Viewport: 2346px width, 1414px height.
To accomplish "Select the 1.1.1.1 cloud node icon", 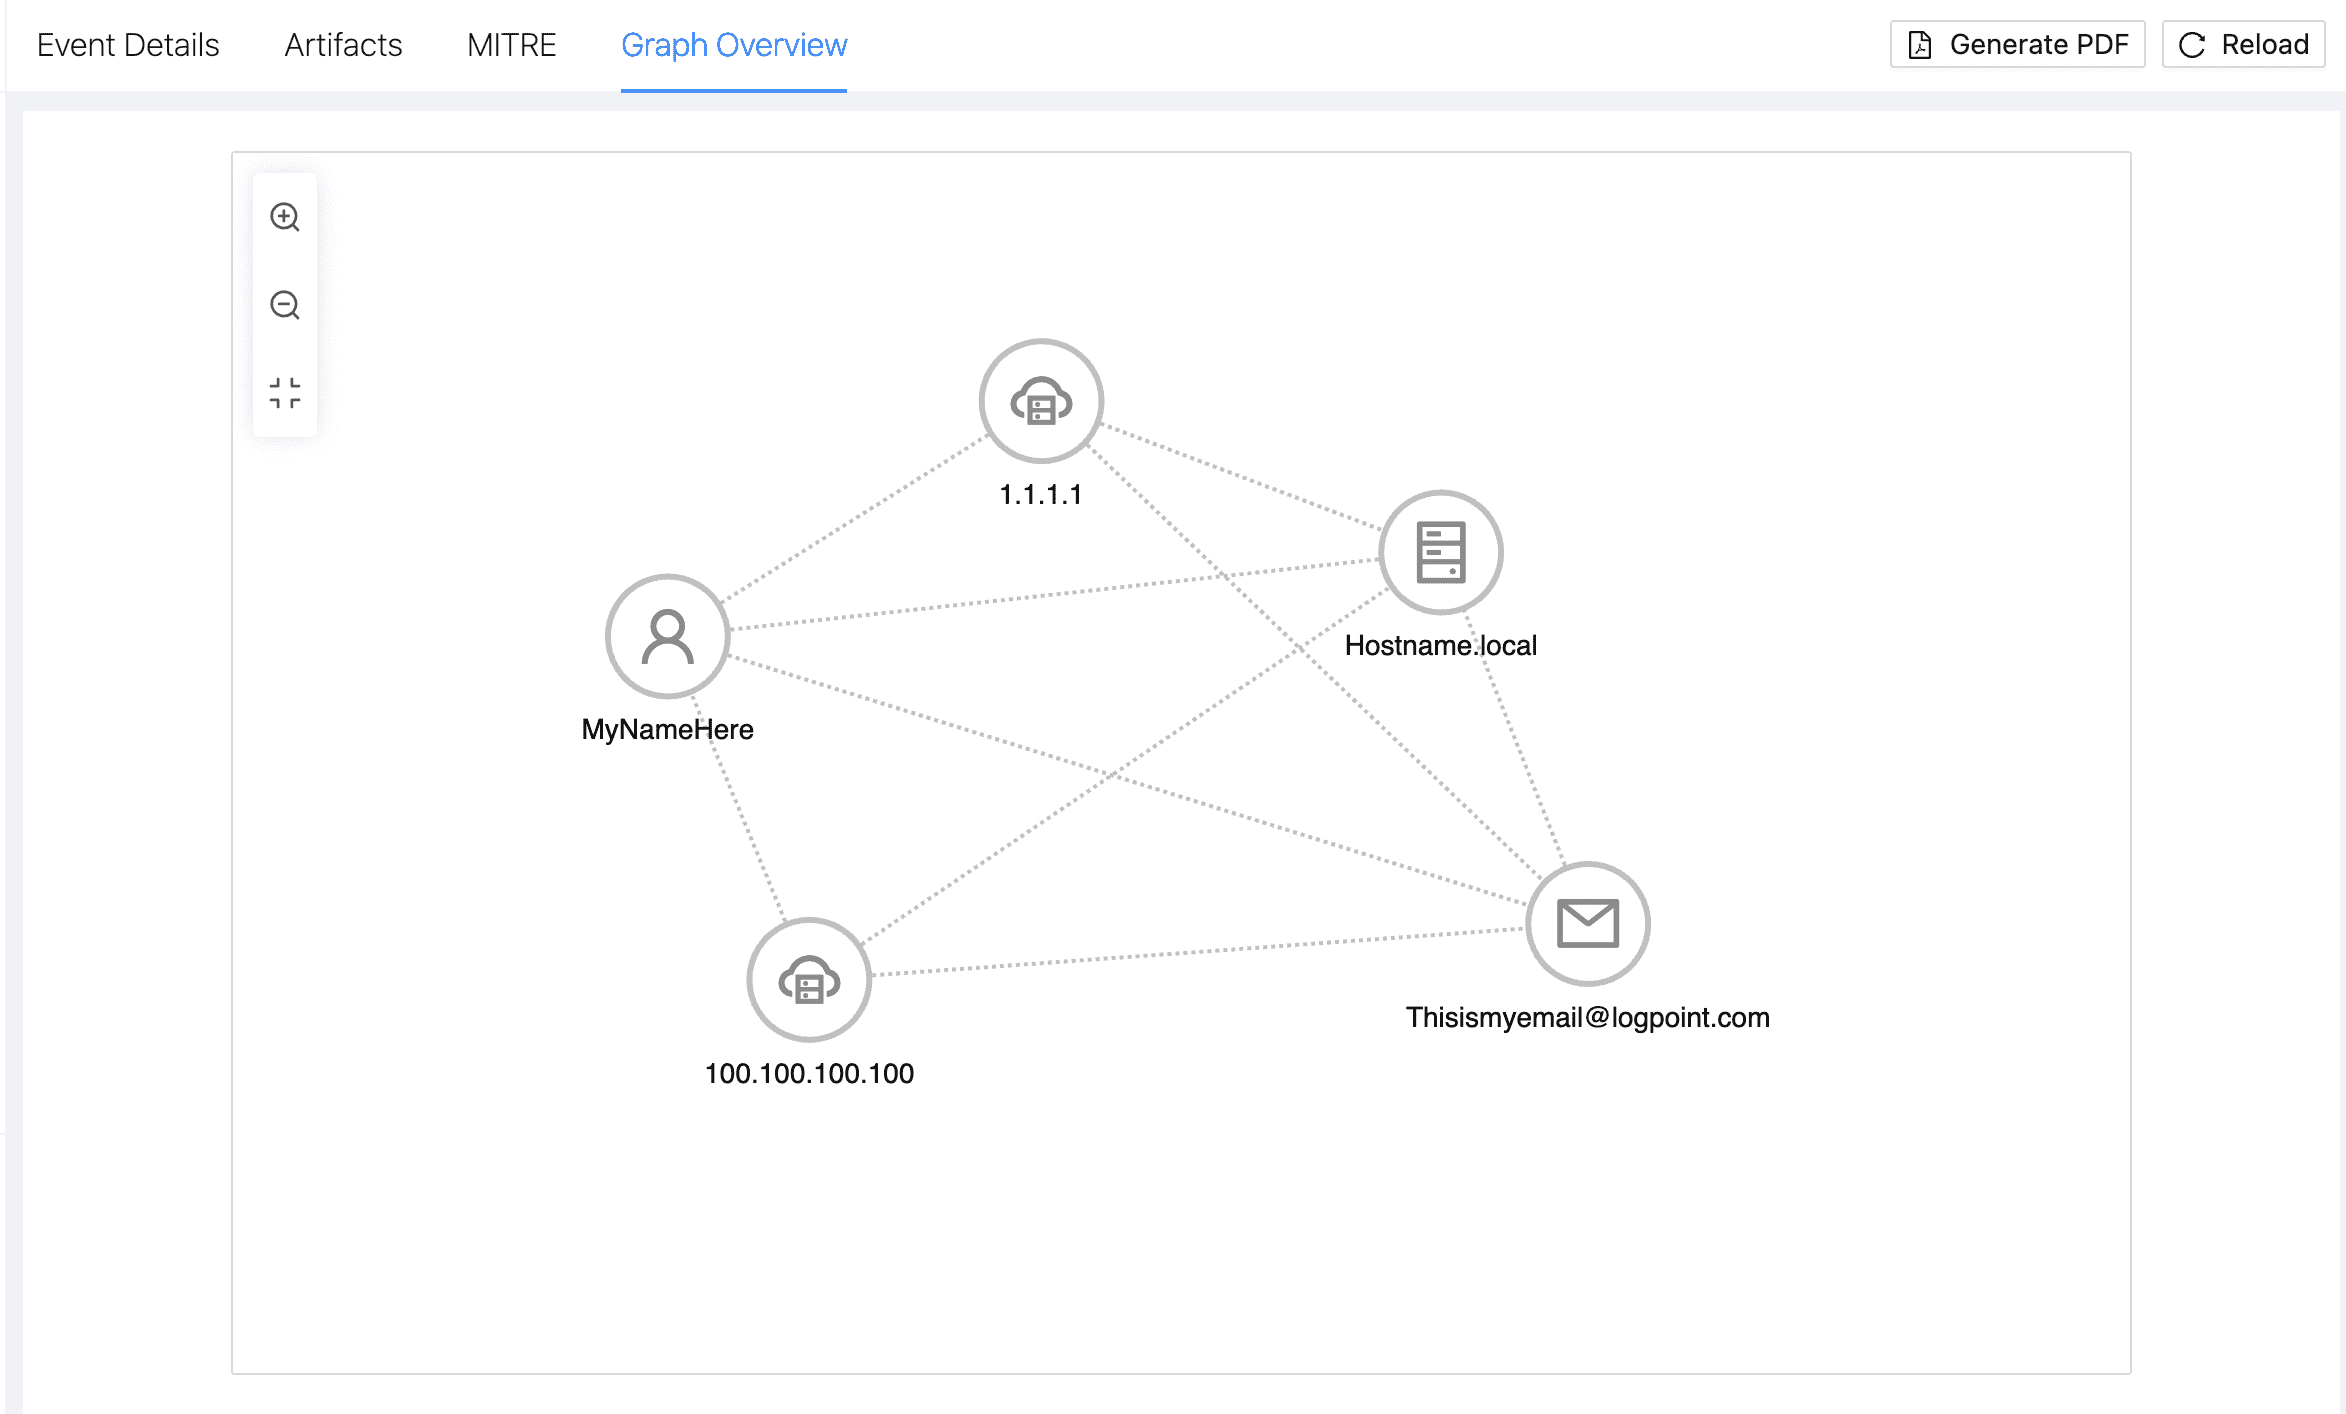I will click(x=1041, y=401).
